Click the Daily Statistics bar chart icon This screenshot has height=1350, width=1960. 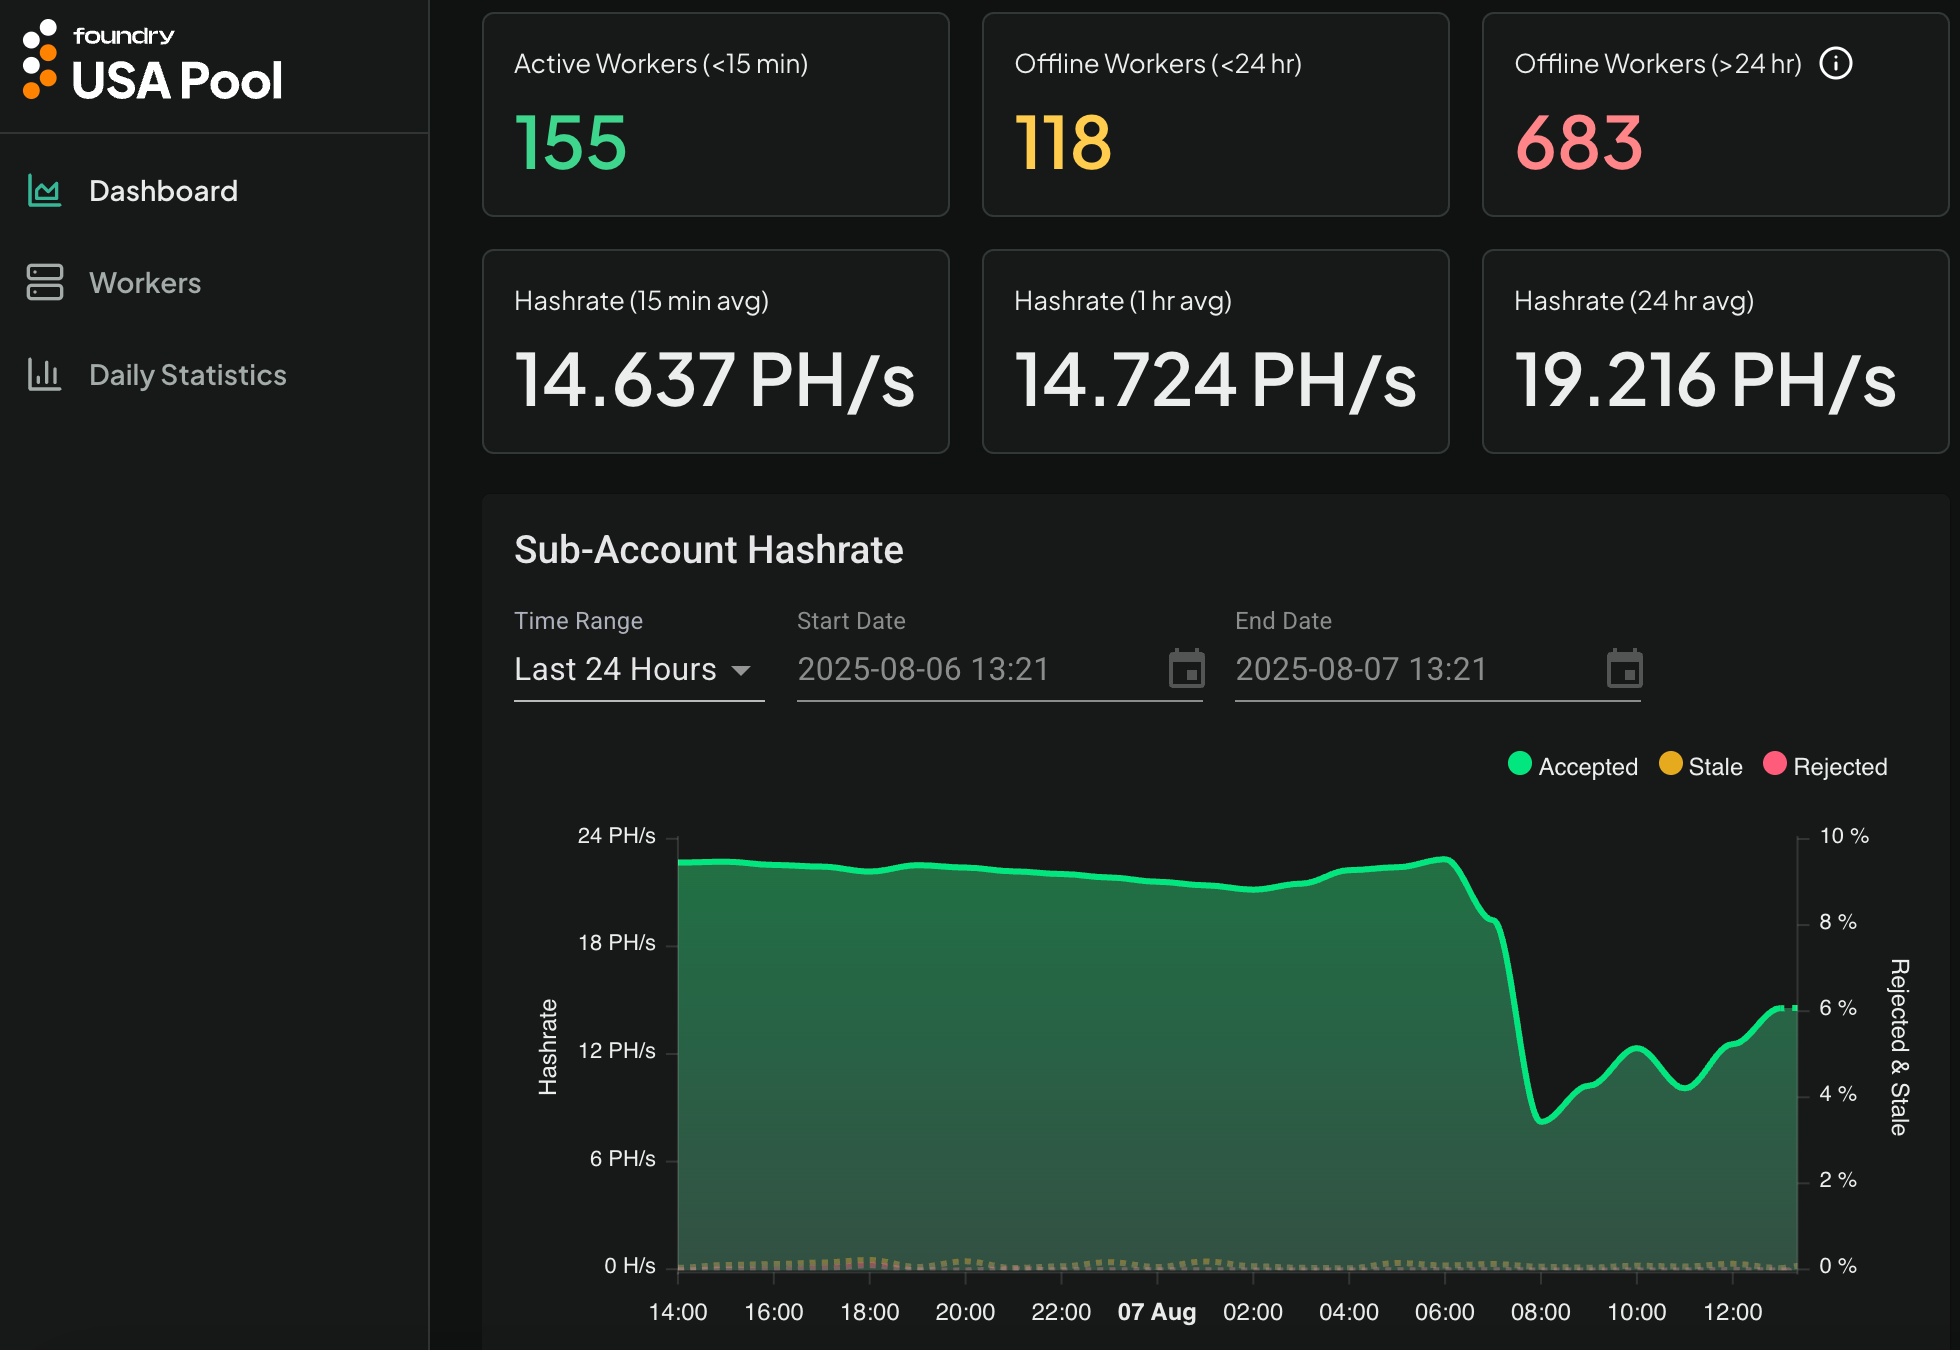[44, 375]
